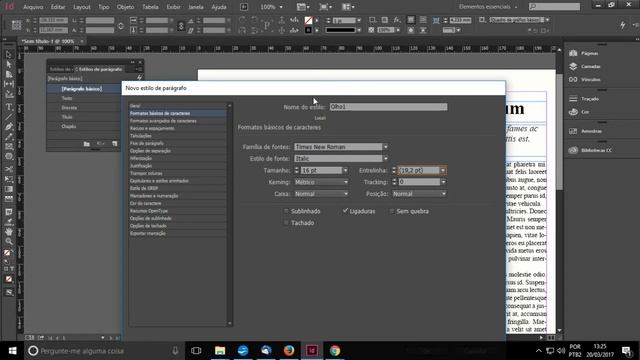Open the Layout menu

(82, 7)
